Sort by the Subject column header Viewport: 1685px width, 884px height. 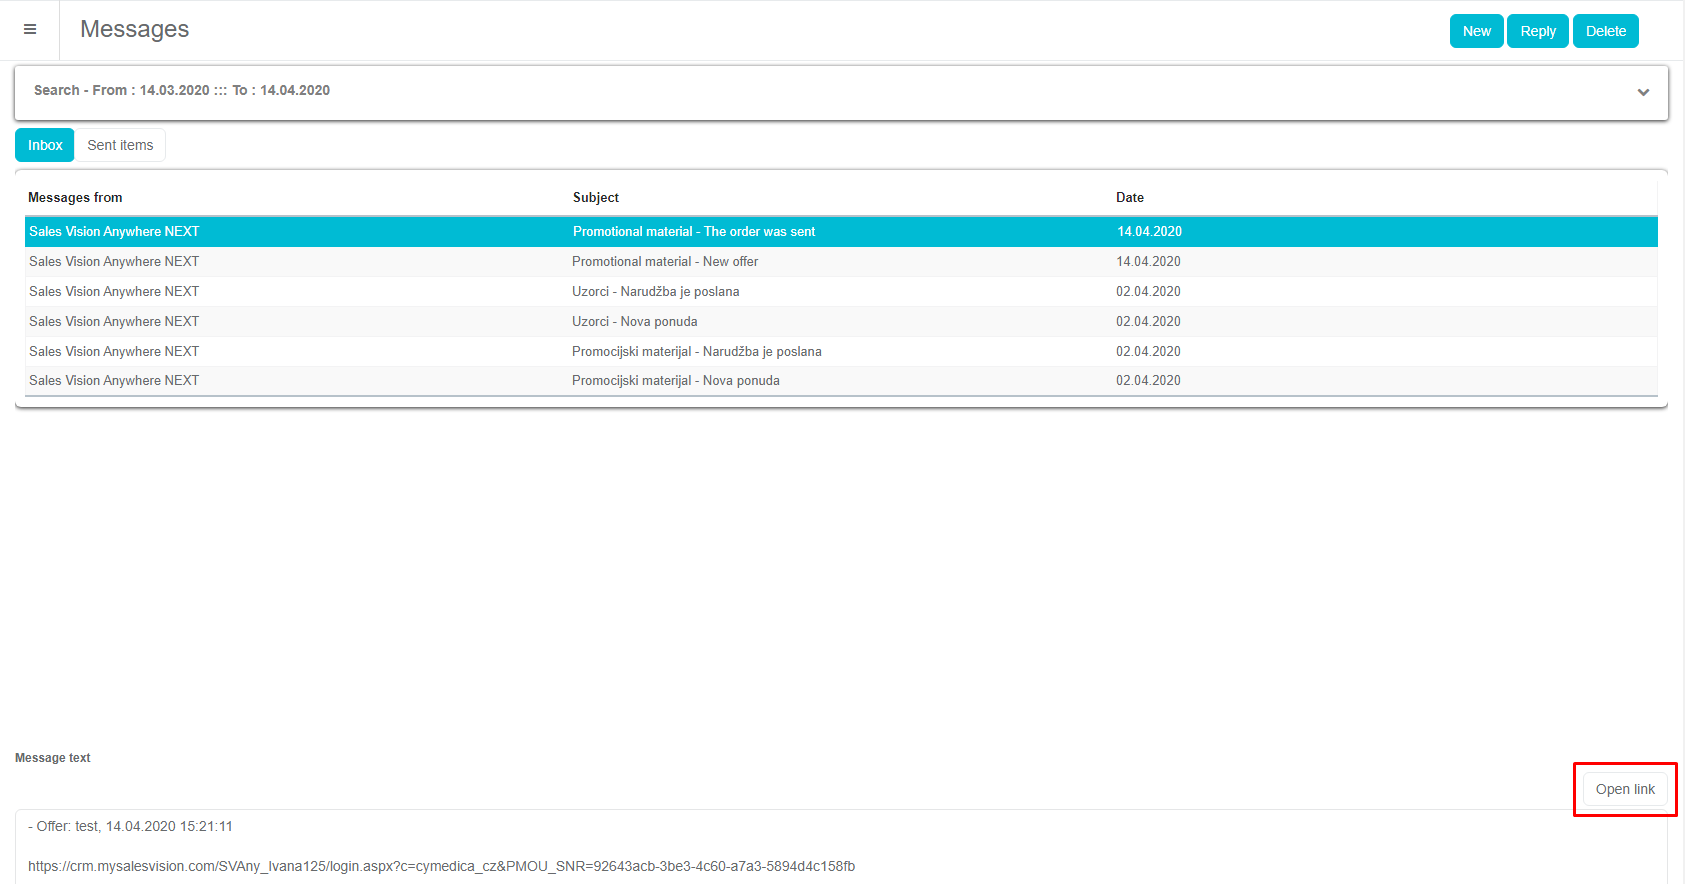pos(596,198)
